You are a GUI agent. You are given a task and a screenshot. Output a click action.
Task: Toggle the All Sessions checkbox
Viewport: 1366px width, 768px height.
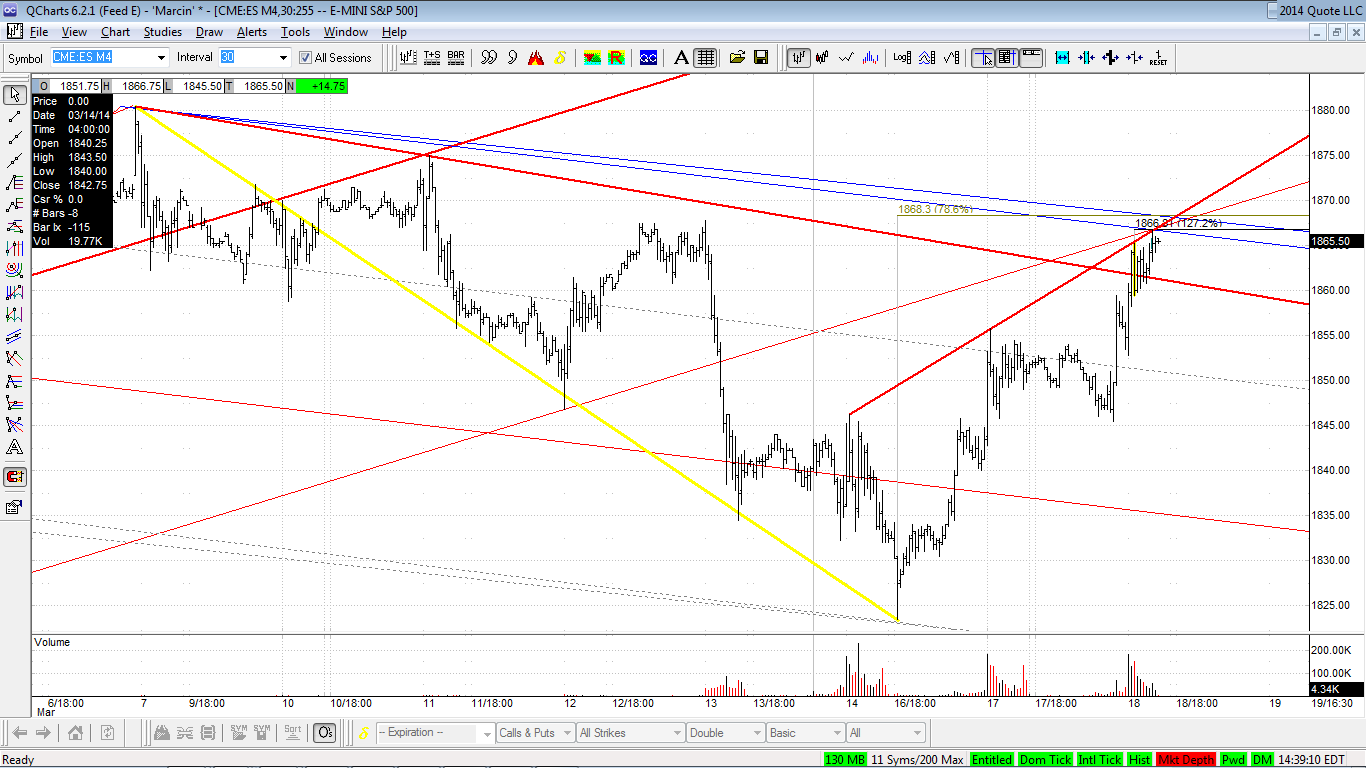coord(306,58)
